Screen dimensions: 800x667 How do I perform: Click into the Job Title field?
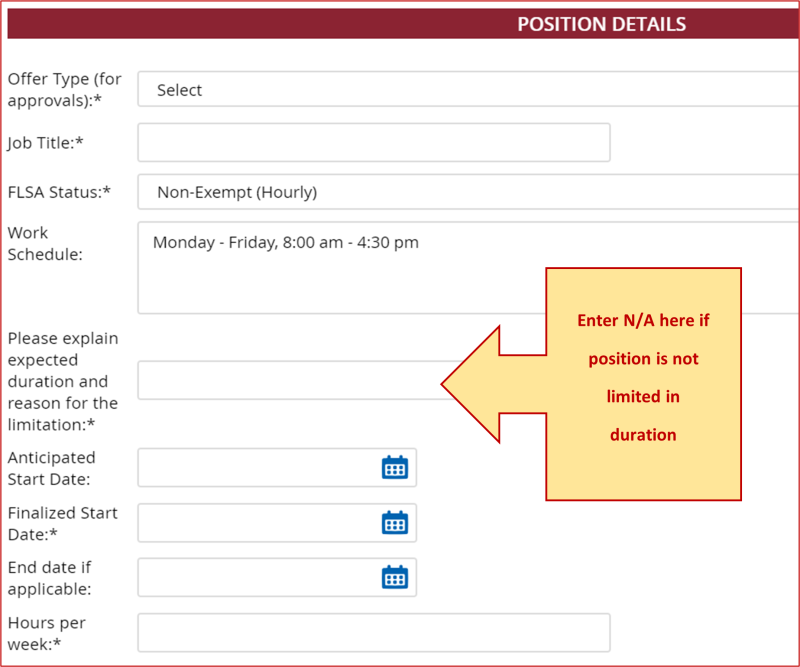click(x=373, y=142)
